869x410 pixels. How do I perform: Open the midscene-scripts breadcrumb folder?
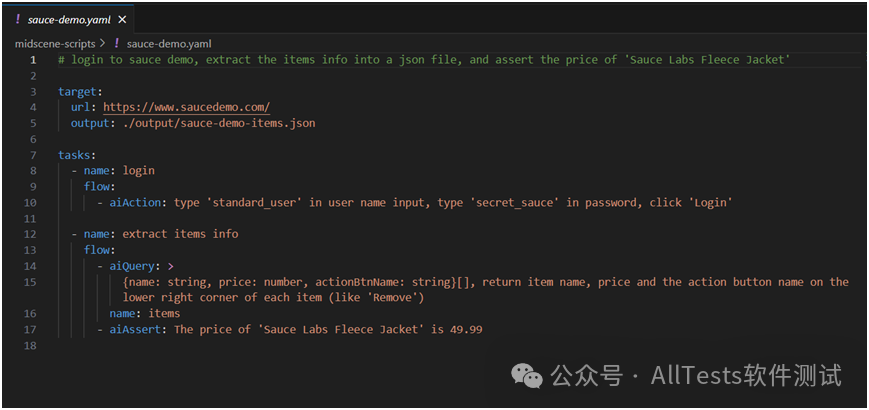(55, 44)
